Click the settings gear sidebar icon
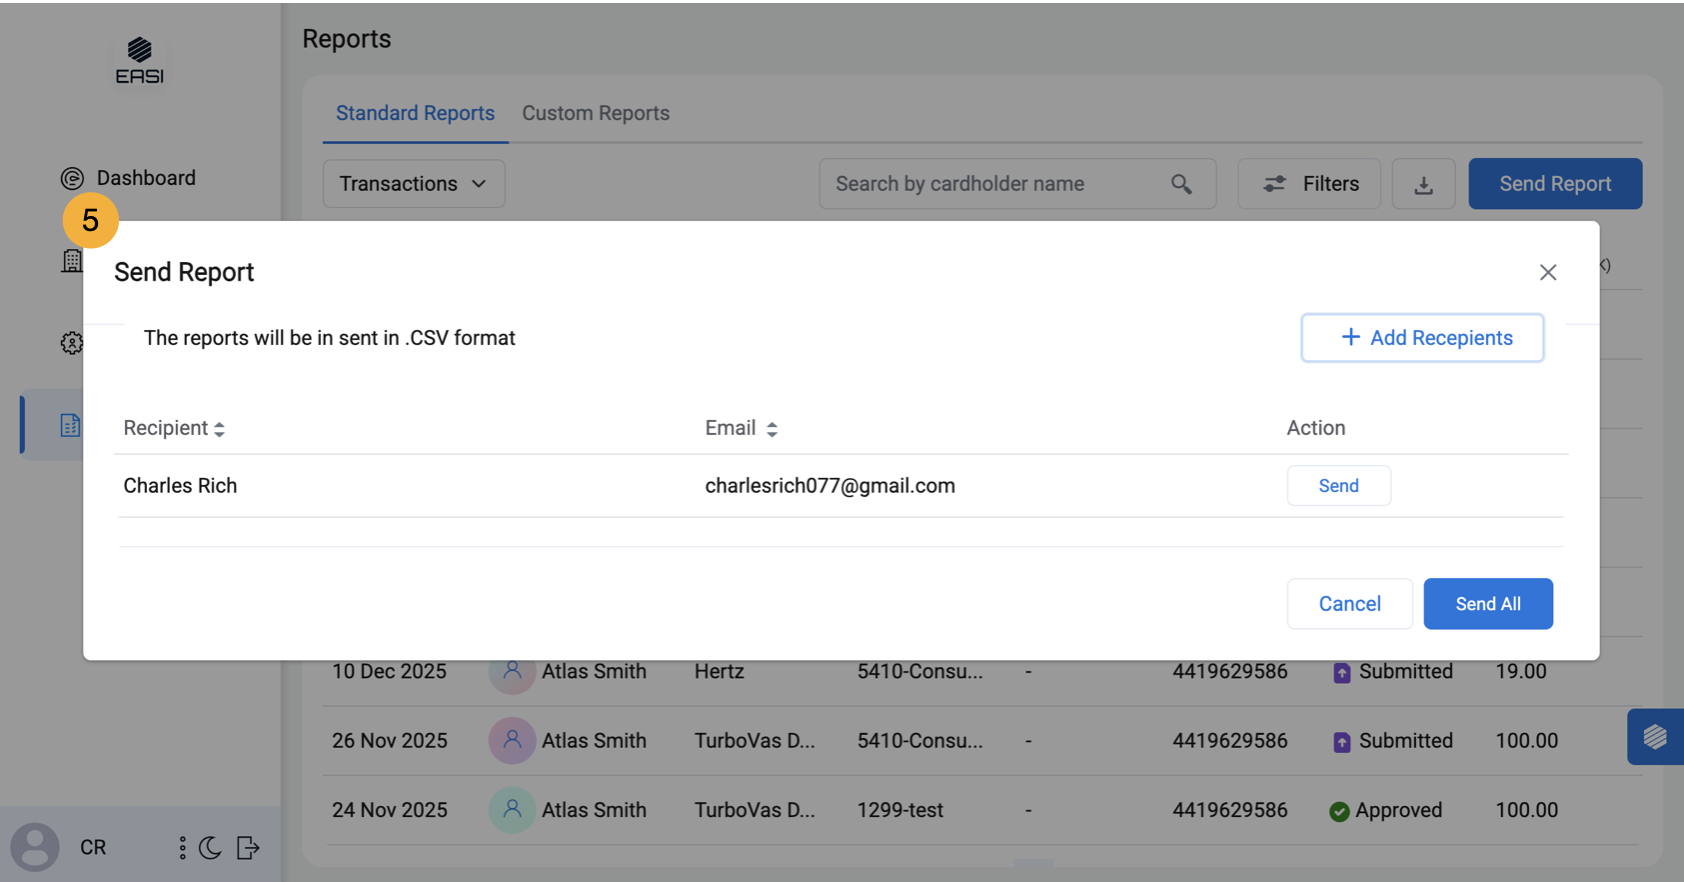Viewport: 1684px width, 882px height. click(71, 343)
